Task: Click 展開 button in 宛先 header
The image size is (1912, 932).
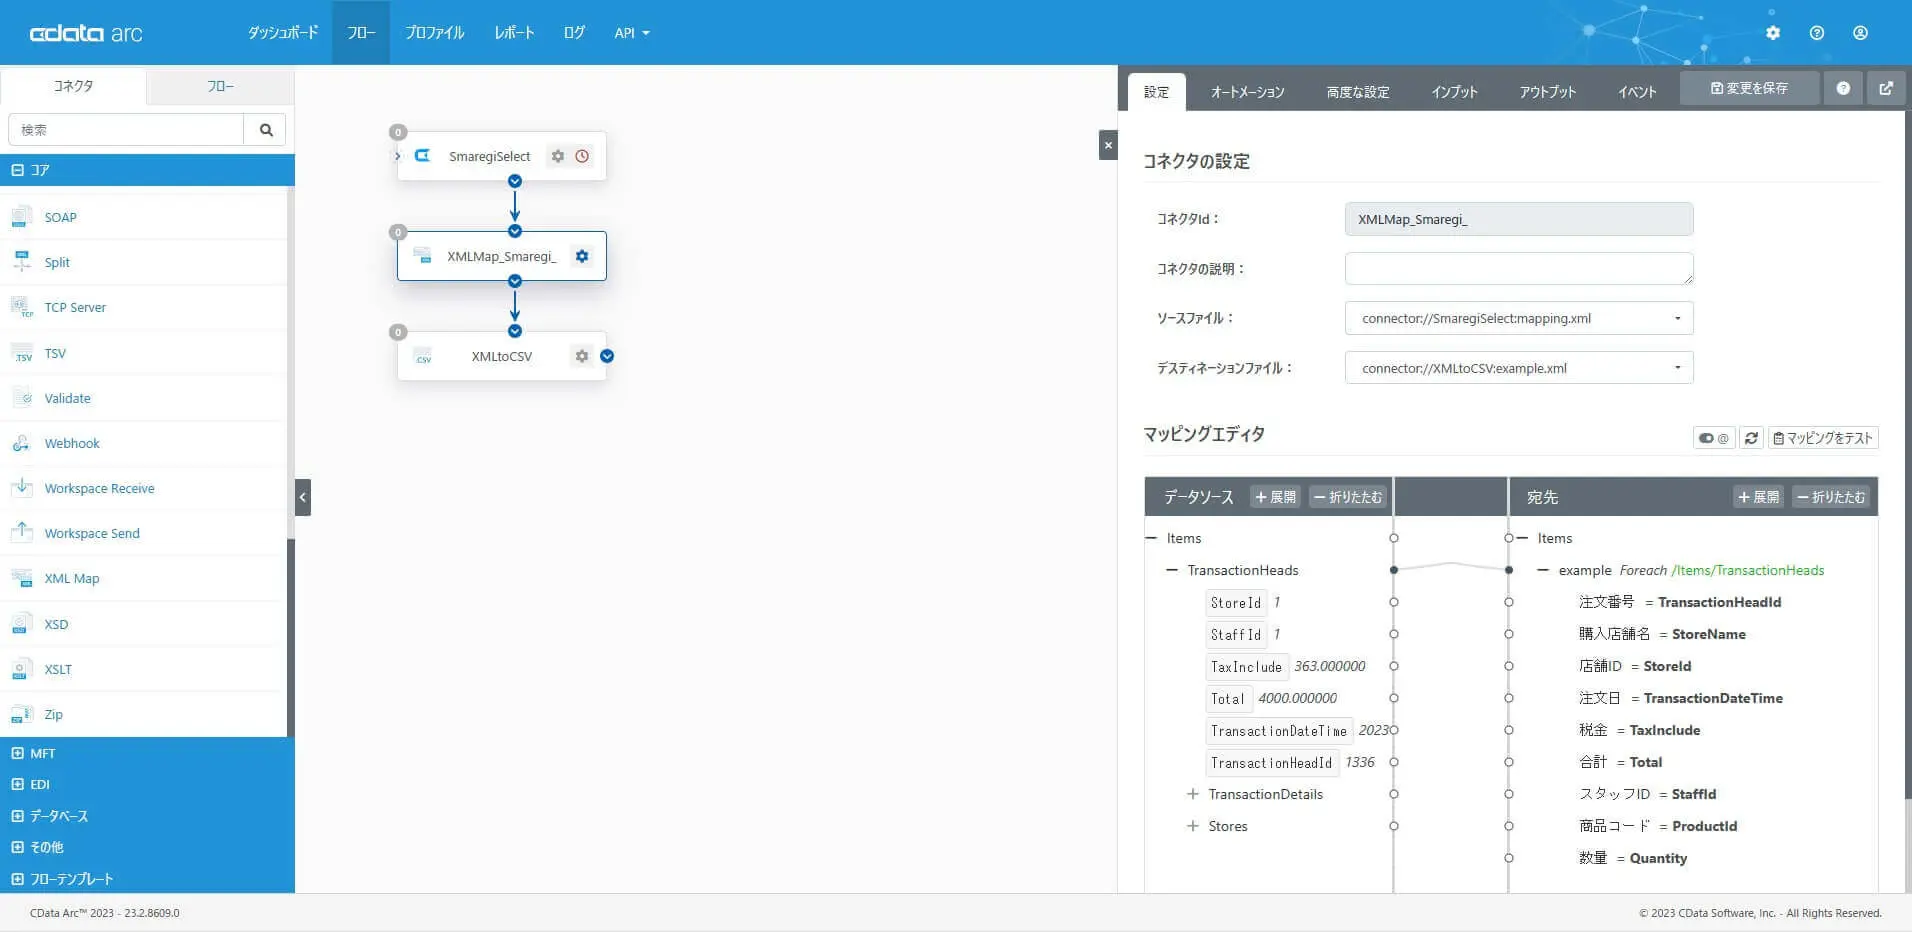Action: pyautogui.click(x=1759, y=497)
